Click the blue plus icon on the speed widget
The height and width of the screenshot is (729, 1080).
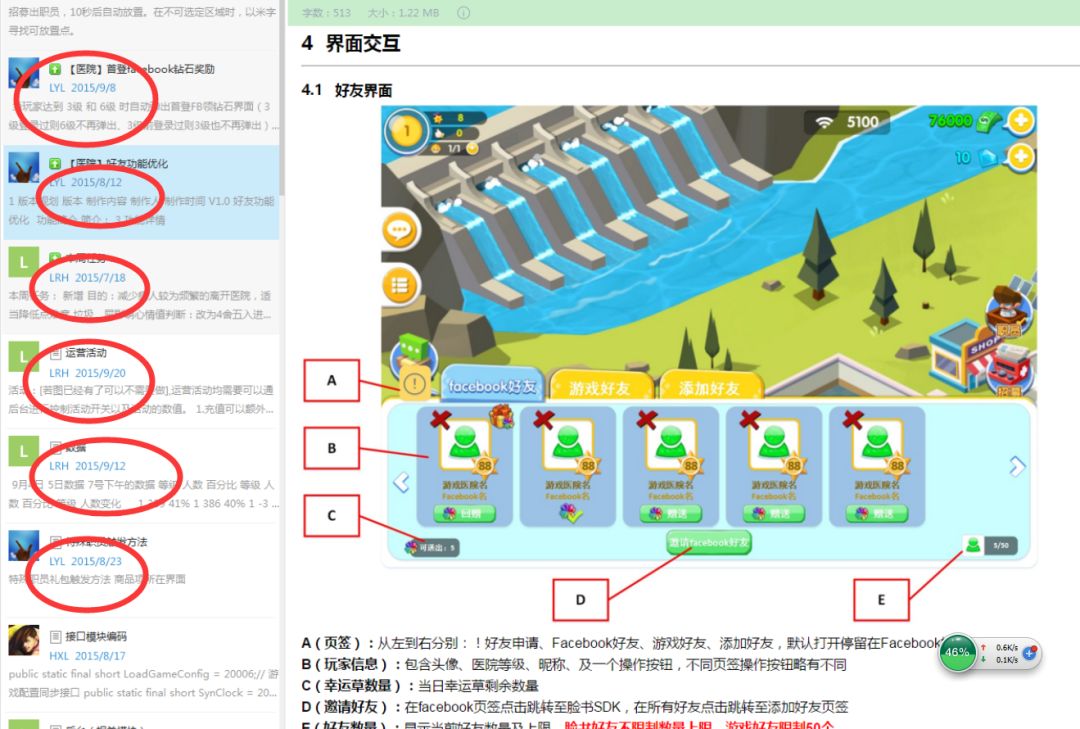click(1029, 653)
